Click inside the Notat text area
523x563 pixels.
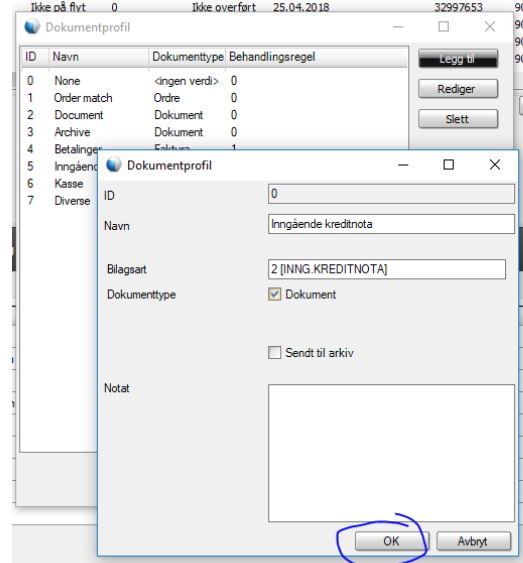click(x=391, y=453)
